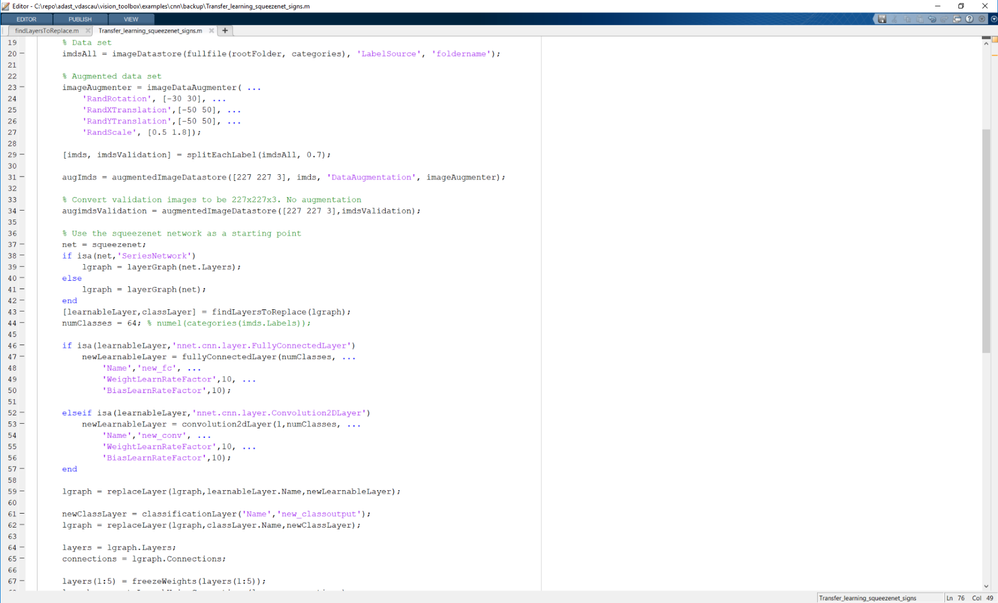Click the 'splitEachLabel' call on line 29
Image resolution: width=998 pixels, height=603 pixels.
tap(221, 155)
